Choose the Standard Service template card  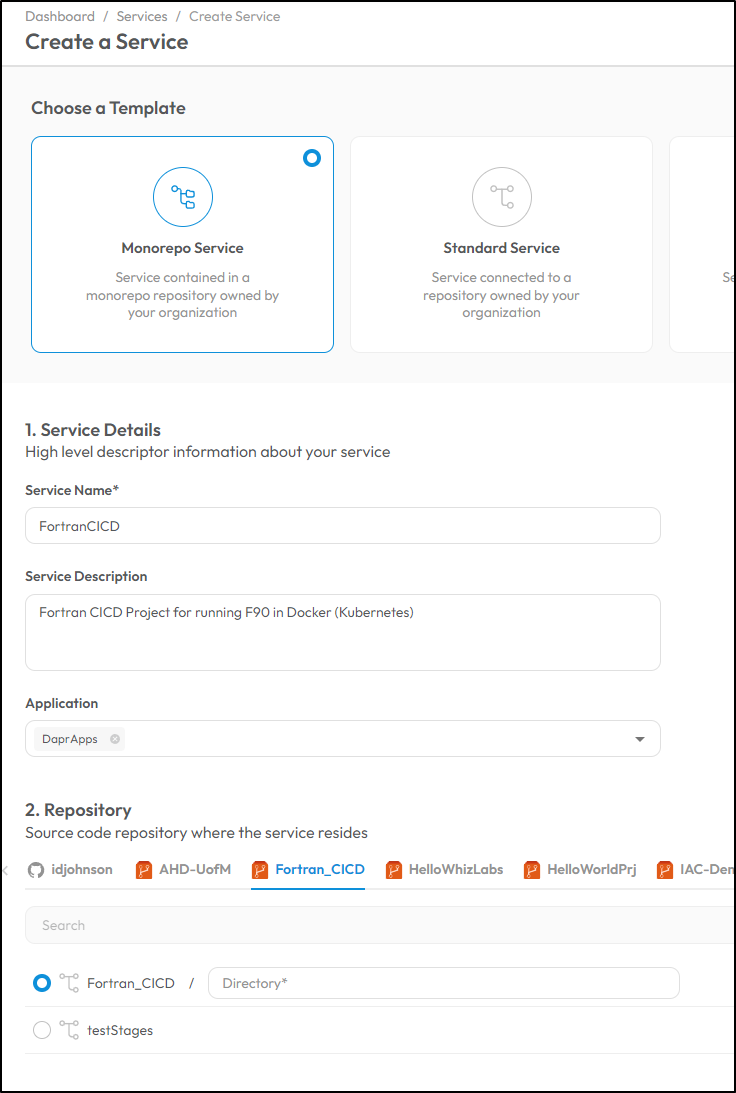pyautogui.click(x=501, y=244)
